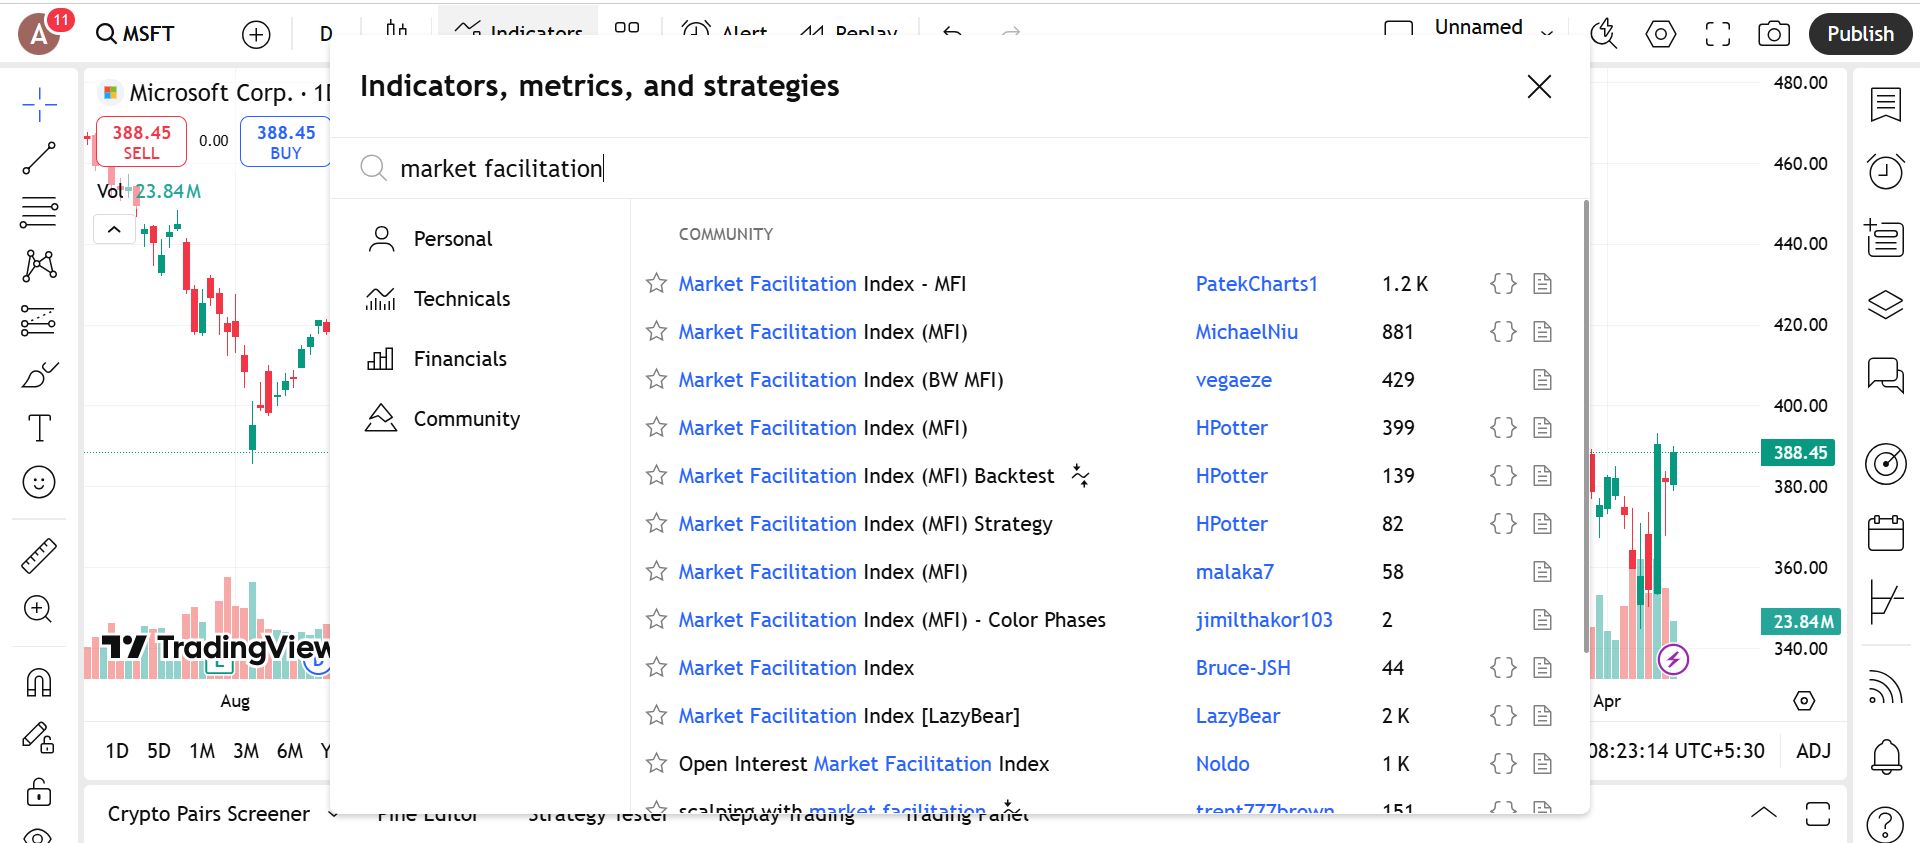1920x843 pixels.
Task: Open the notifications bell
Action: pyautogui.click(x=1885, y=756)
